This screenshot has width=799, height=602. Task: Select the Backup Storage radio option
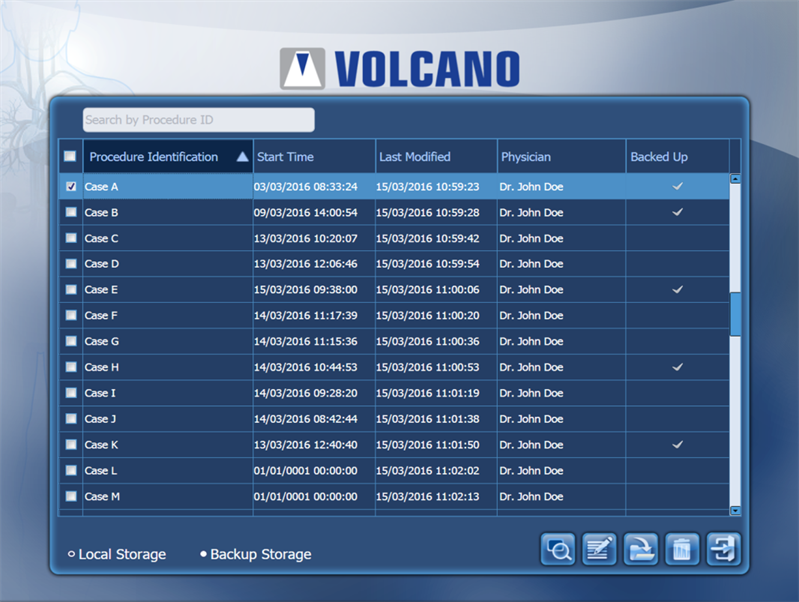click(256, 554)
